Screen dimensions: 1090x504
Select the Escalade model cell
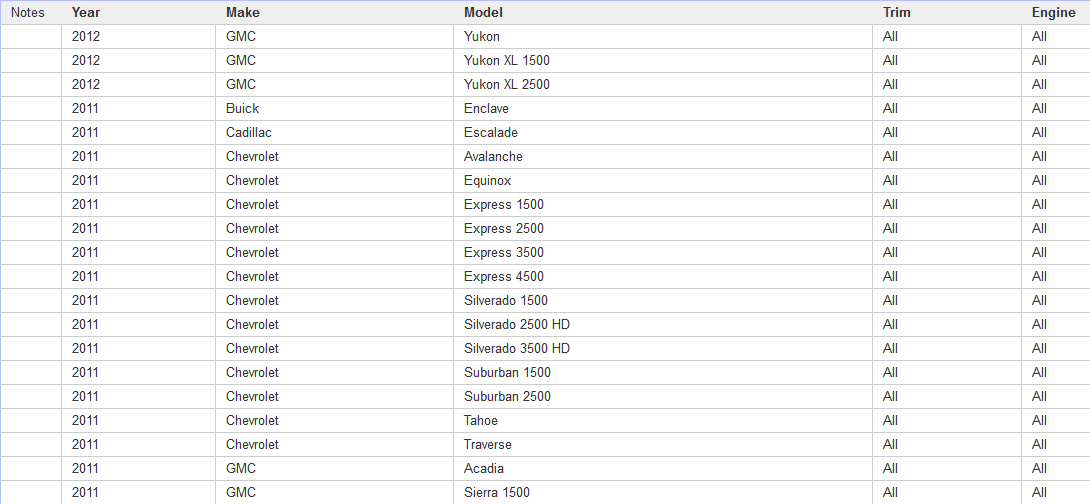coord(490,132)
